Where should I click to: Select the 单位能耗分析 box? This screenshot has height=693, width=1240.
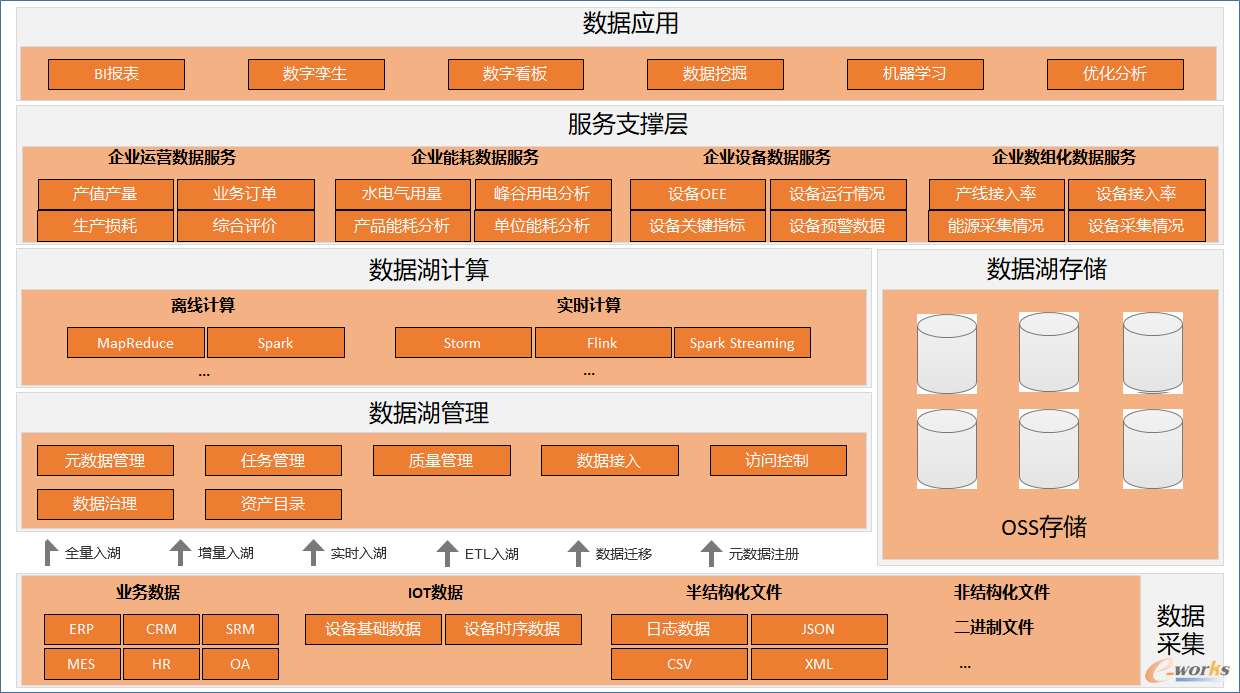542,226
